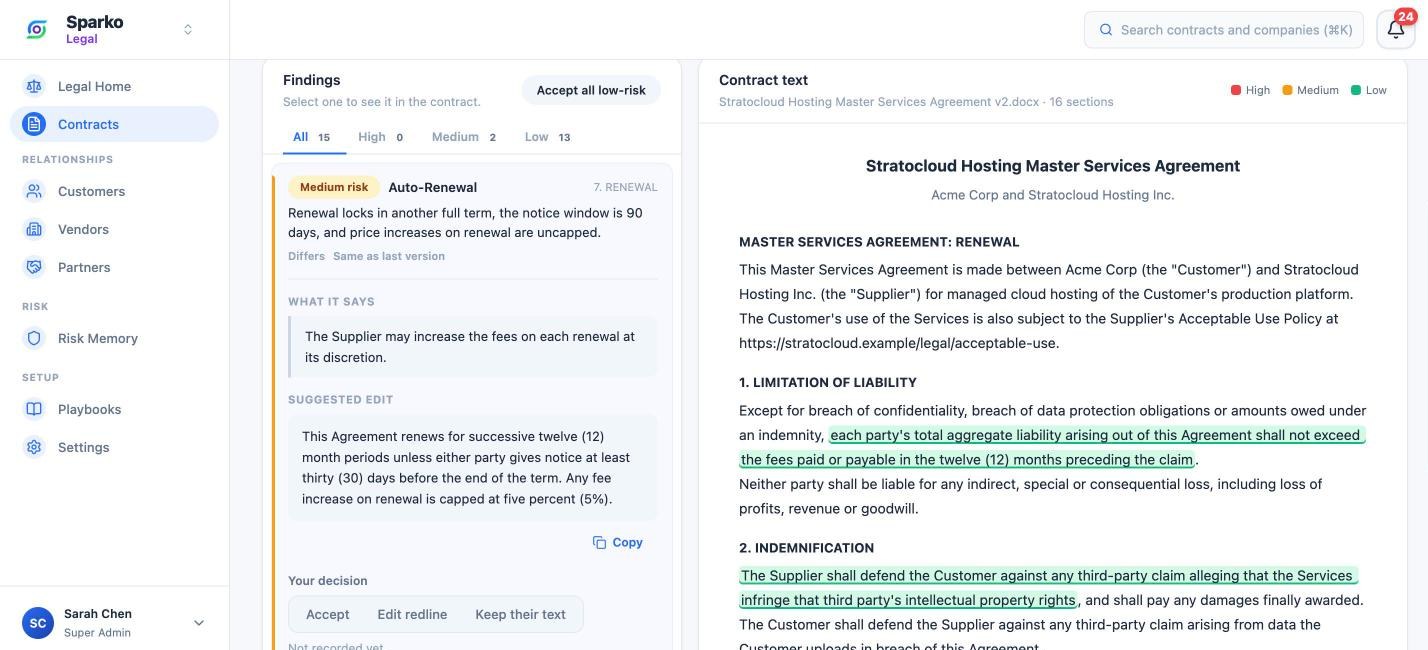The image size is (1428, 650).
Task: Click Accept all low-risk button
Action: (591, 90)
